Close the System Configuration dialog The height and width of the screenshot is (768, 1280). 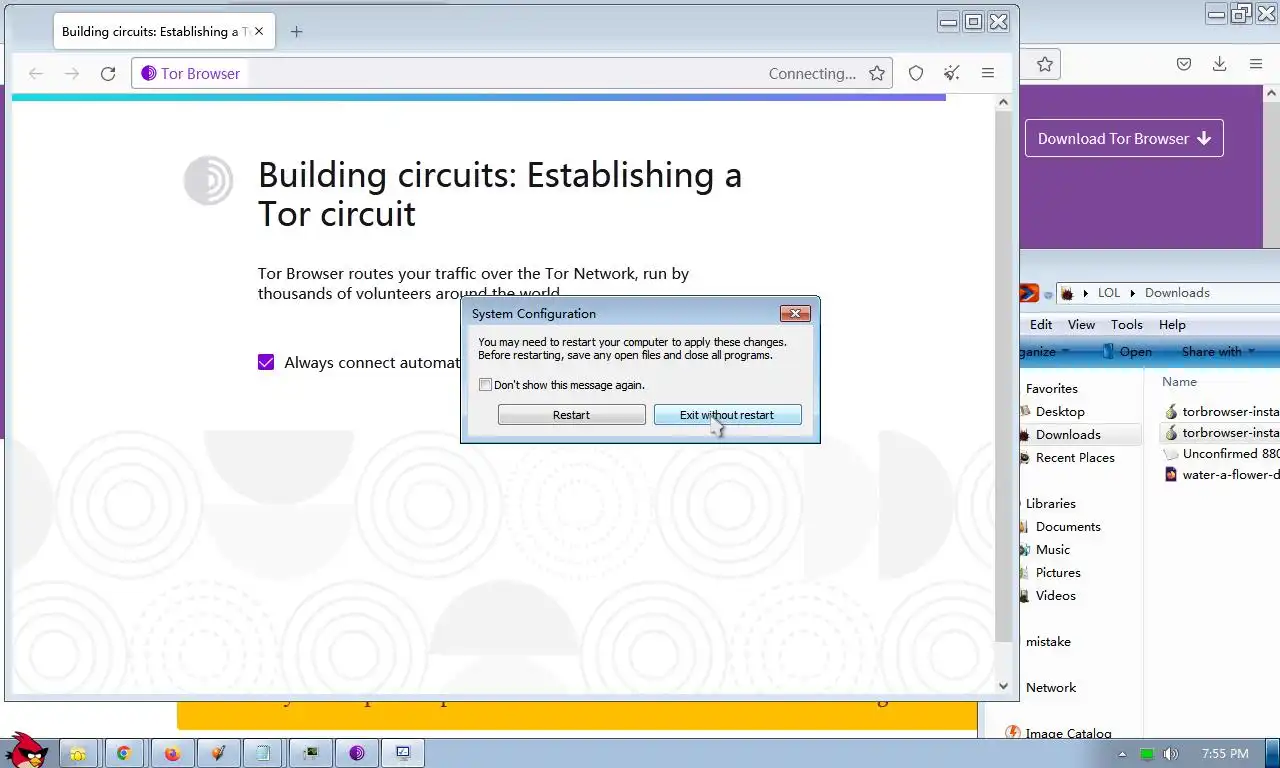[x=795, y=314]
